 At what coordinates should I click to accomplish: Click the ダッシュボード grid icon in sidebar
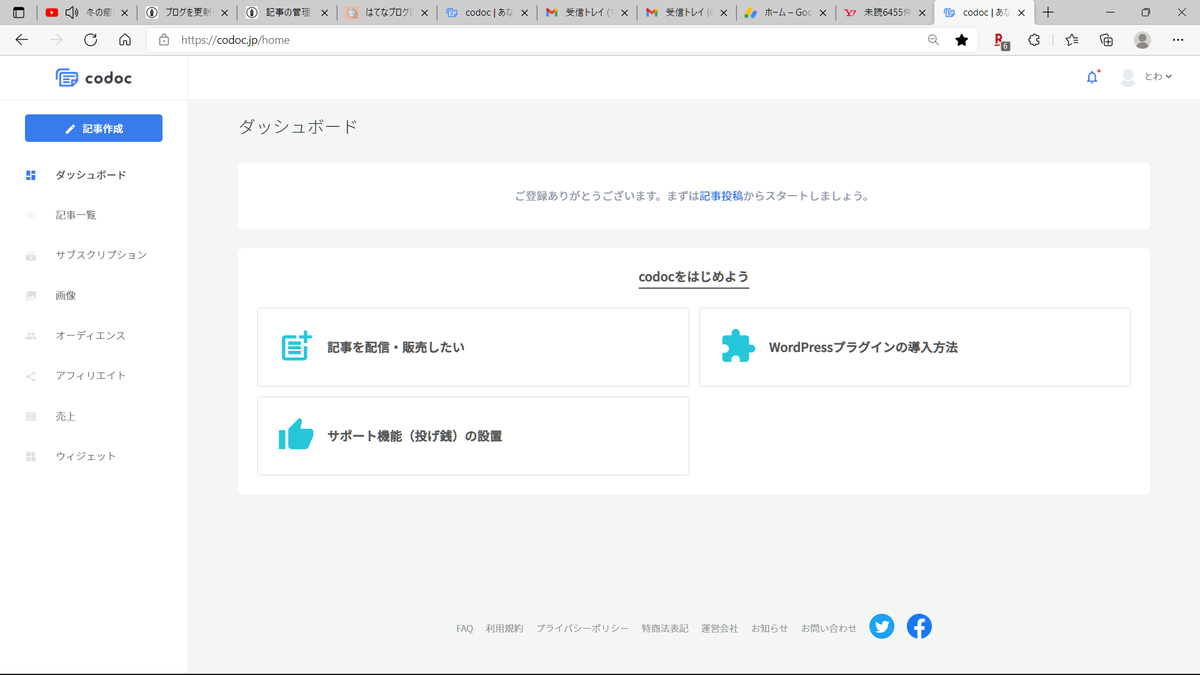[31, 175]
